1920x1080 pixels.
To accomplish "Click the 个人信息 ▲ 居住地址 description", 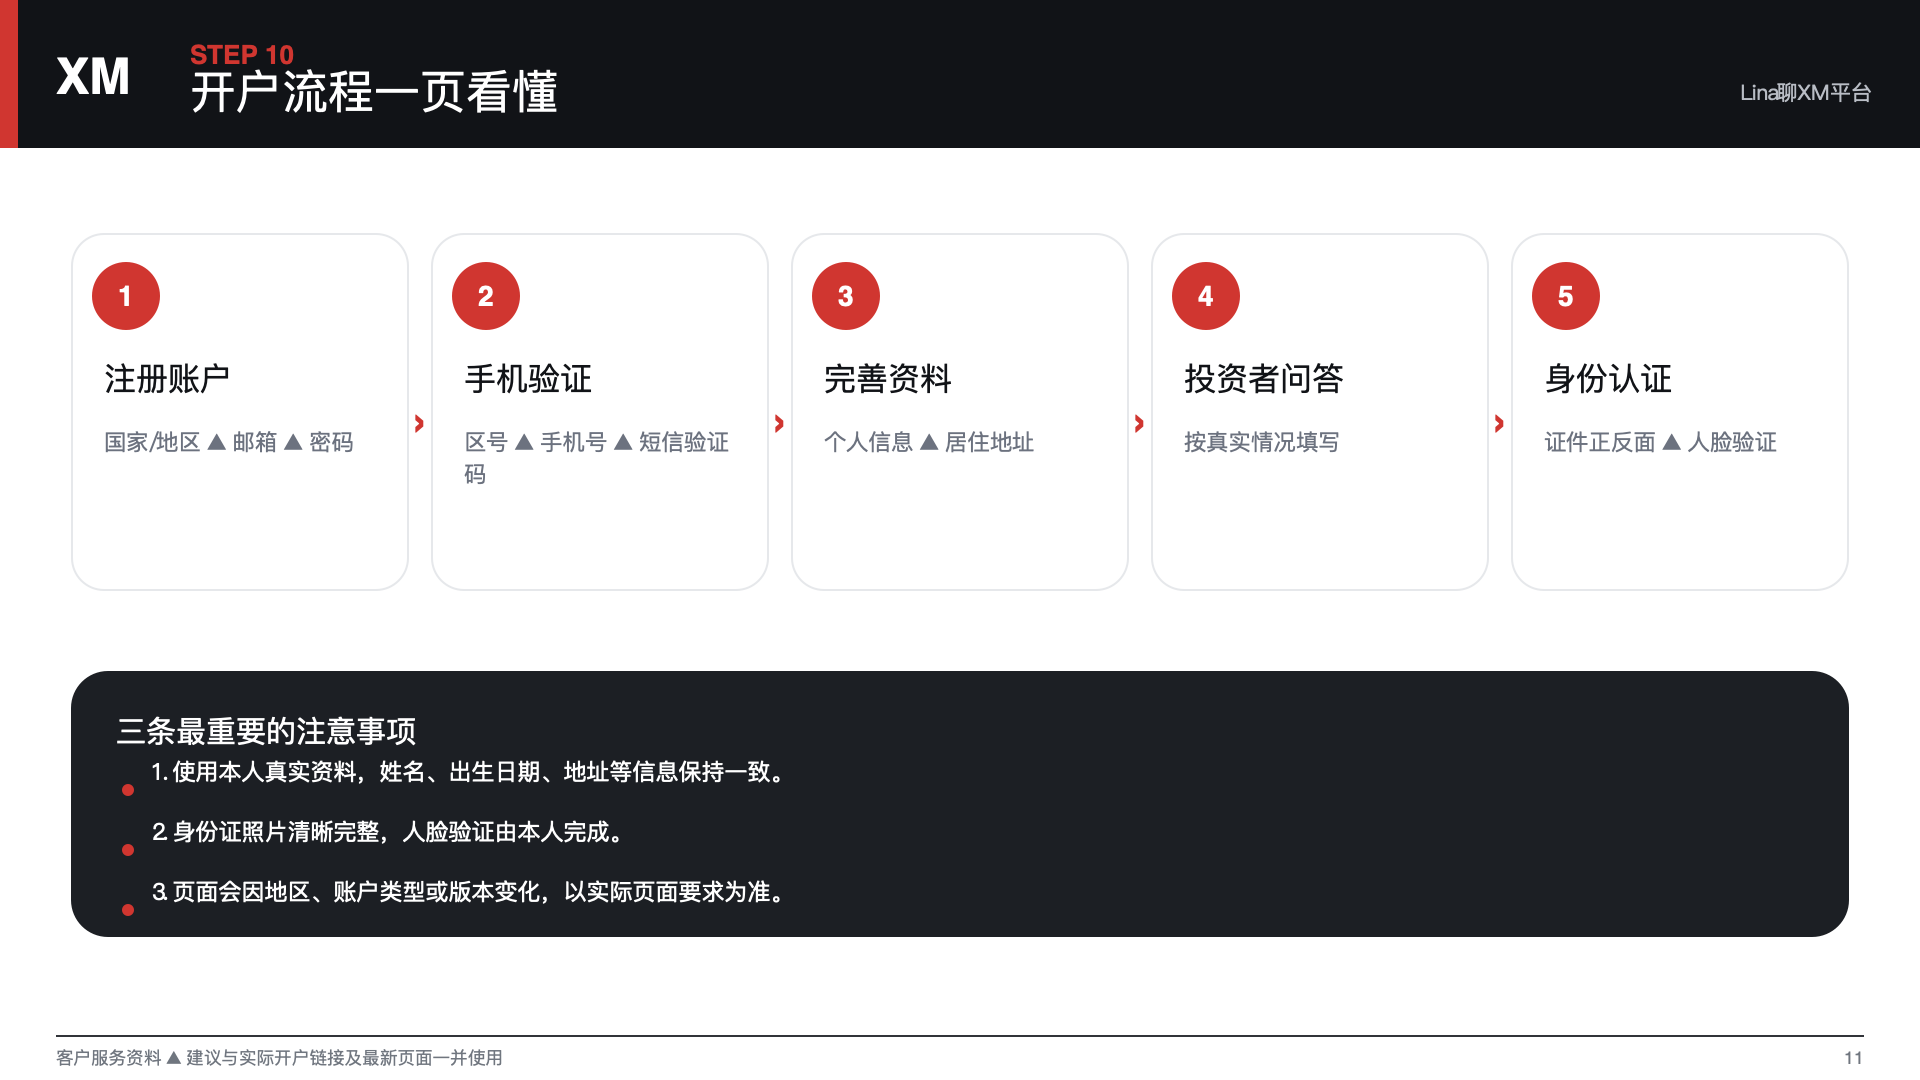I will (x=929, y=442).
